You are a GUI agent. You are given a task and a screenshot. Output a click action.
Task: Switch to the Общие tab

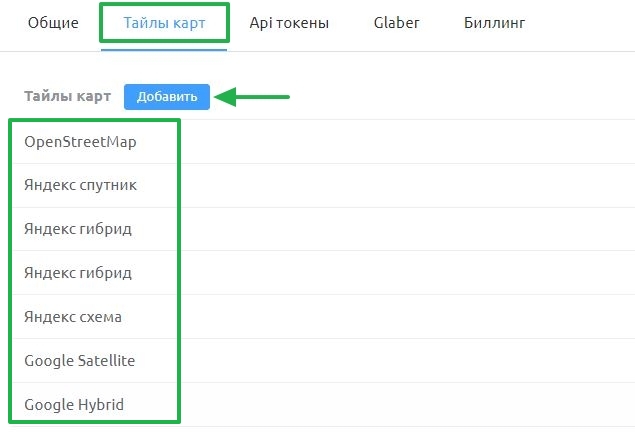53,23
